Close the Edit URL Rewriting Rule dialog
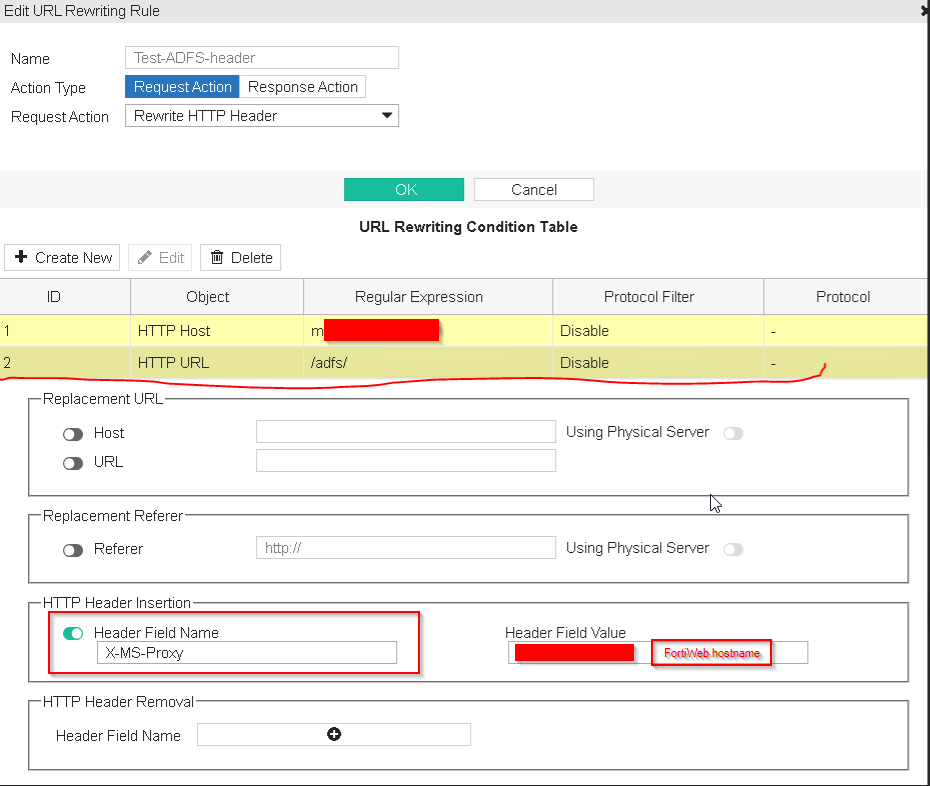This screenshot has height=786, width=930. click(x=923, y=10)
